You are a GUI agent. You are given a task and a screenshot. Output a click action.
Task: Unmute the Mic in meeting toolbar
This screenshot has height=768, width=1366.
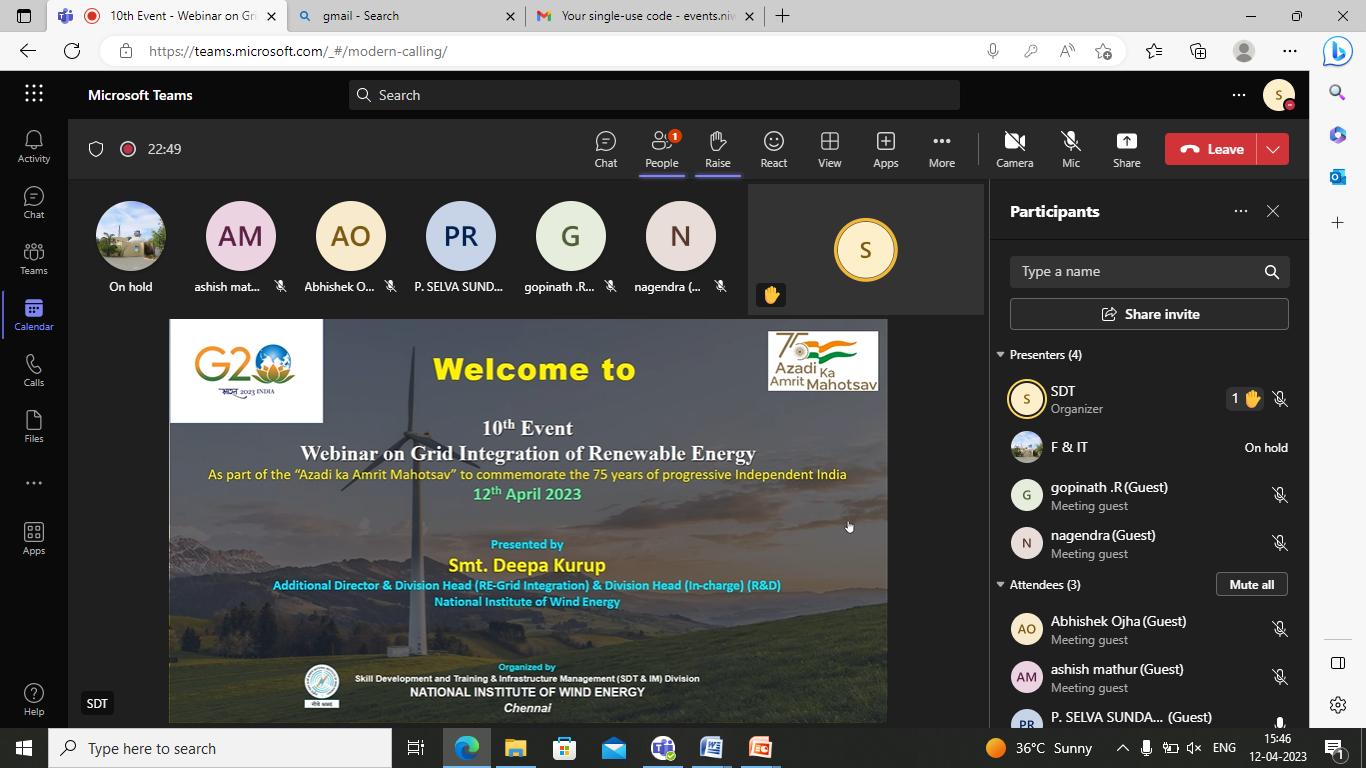pos(1071,149)
